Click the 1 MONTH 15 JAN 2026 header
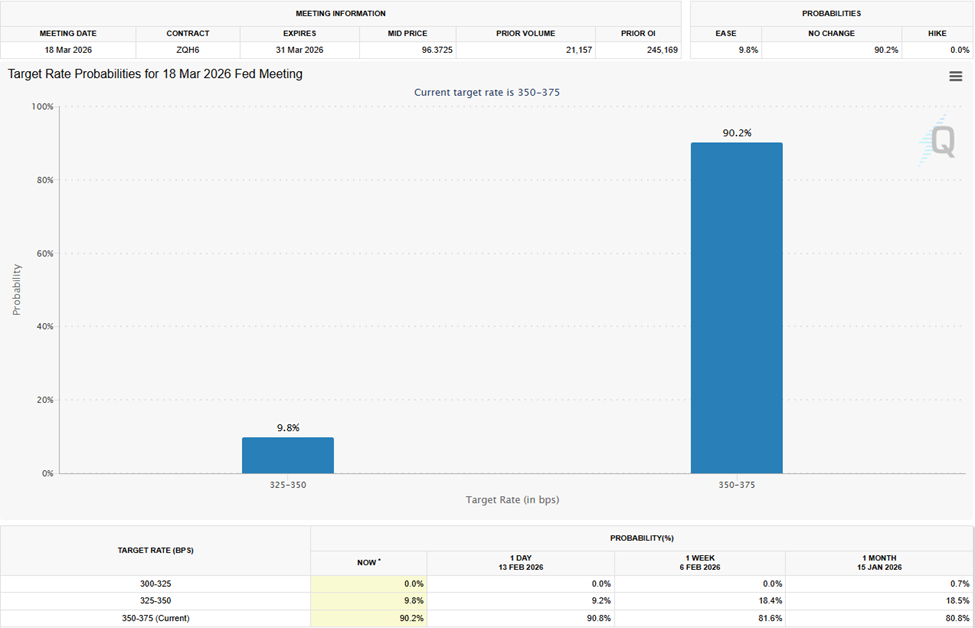Image resolution: width=975 pixels, height=628 pixels. (879, 562)
